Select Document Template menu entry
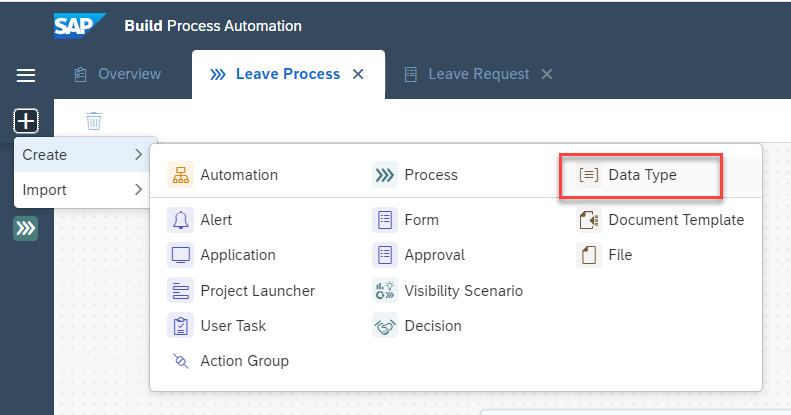The width and height of the screenshot is (791, 415). [675, 220]
